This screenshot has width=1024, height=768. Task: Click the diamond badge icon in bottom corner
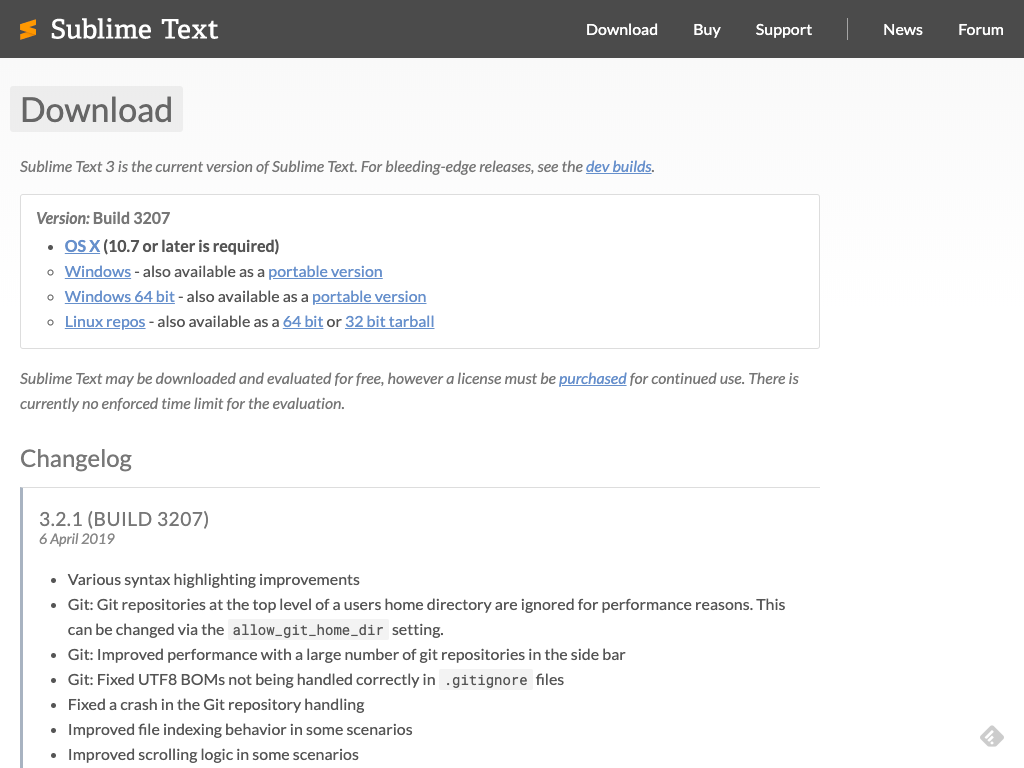991,737
